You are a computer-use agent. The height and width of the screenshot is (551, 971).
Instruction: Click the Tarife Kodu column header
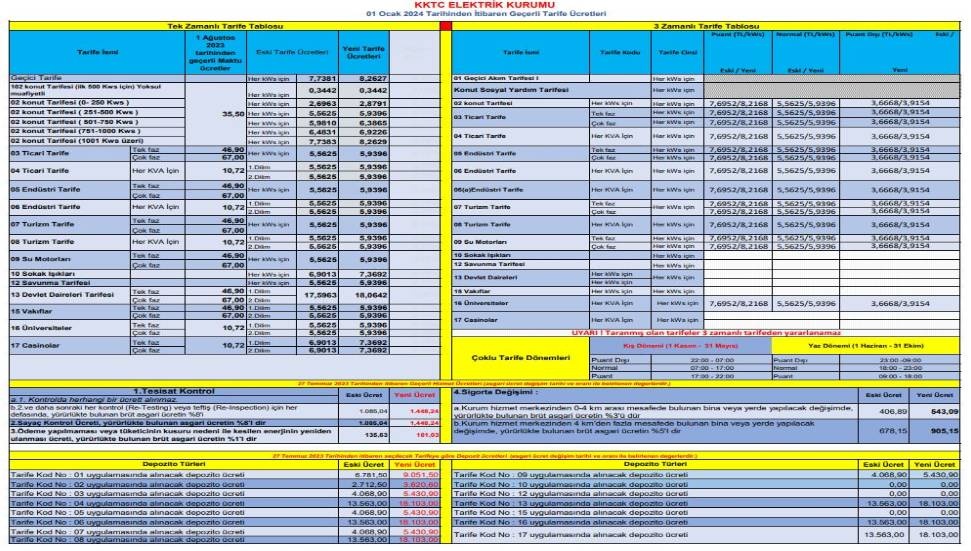(x=619, y=50)
